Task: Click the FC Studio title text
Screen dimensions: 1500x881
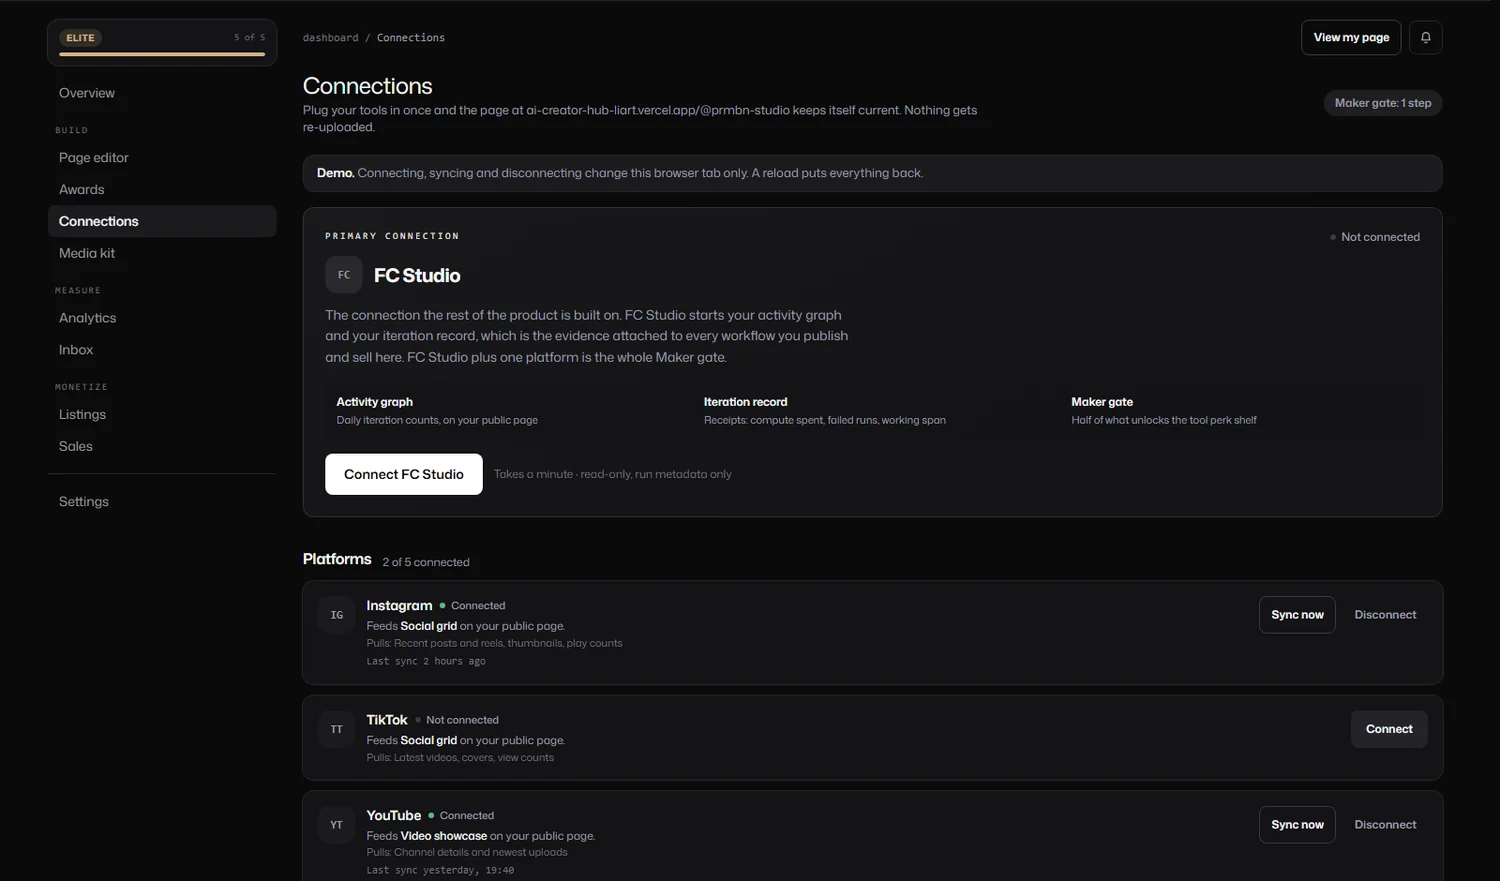Action: [417, 275]
